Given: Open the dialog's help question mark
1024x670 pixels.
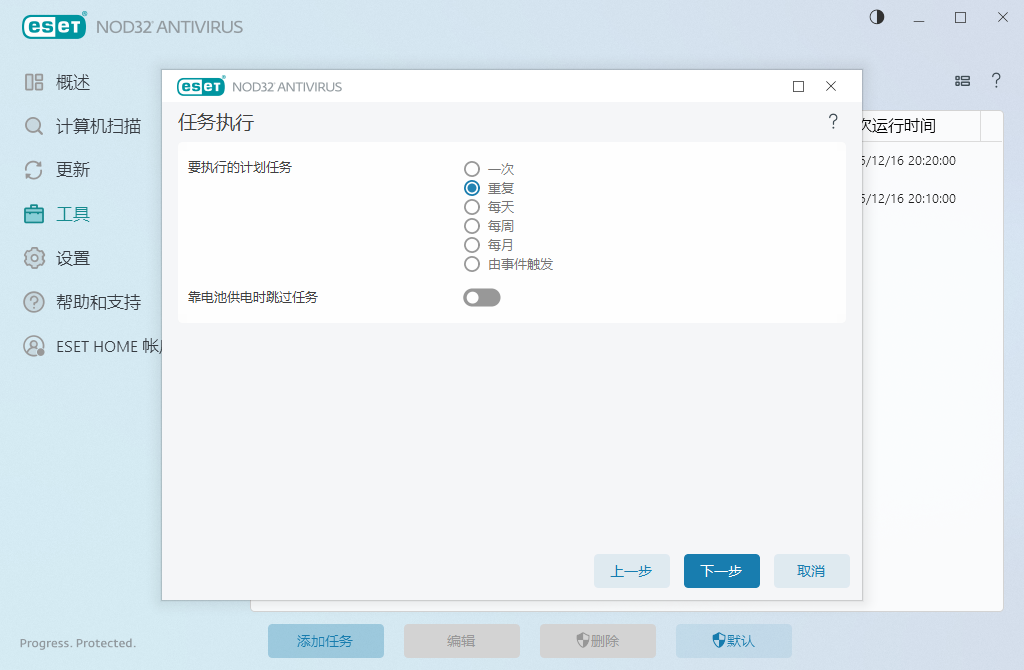Looking at the screenshot, I should (833, 122).
